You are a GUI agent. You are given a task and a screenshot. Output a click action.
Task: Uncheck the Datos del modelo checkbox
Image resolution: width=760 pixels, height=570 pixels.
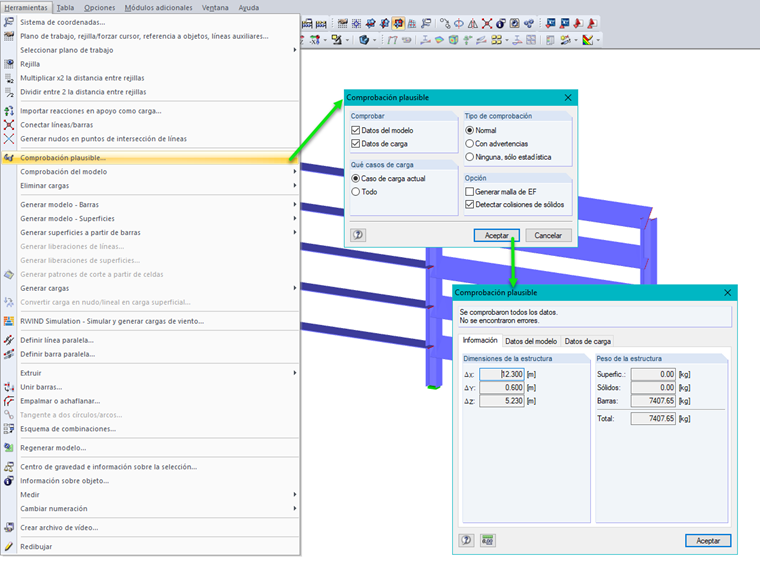(355, 130)
